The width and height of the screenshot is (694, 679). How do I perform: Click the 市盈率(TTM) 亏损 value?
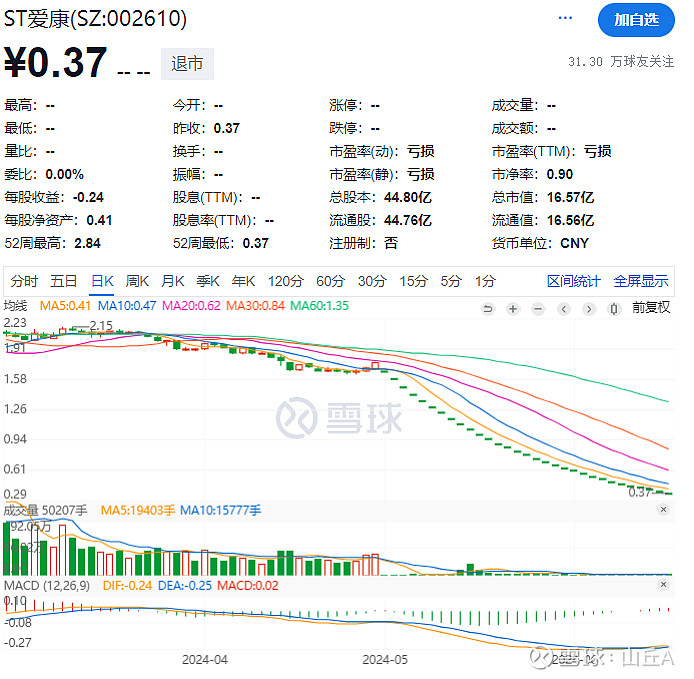[x=597, y=151]
